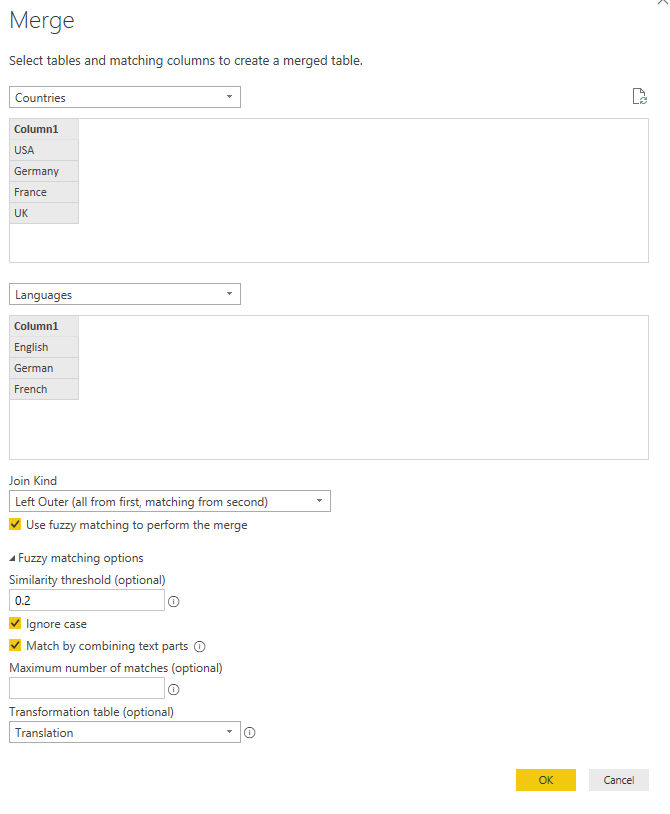Click info icon next to Maximum number of matches
The height and width of the screenshot is (814, 670).
(173, 689)
